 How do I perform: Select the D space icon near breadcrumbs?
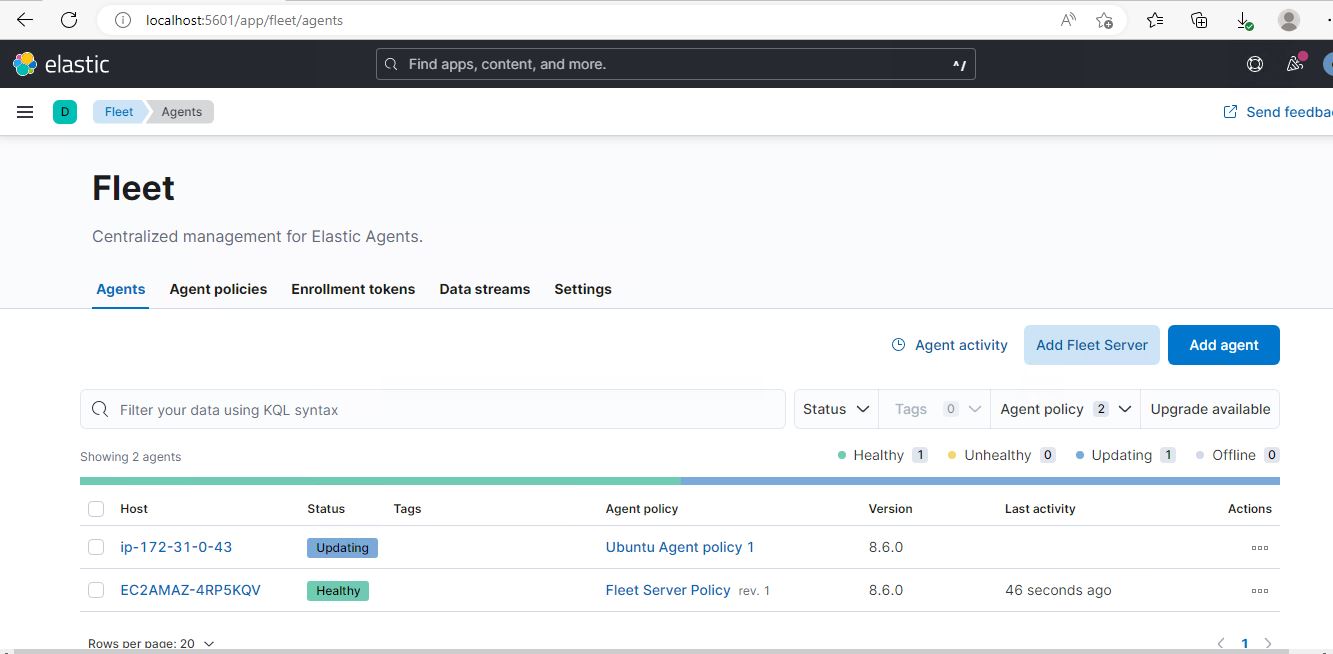[x=64, y=111]
